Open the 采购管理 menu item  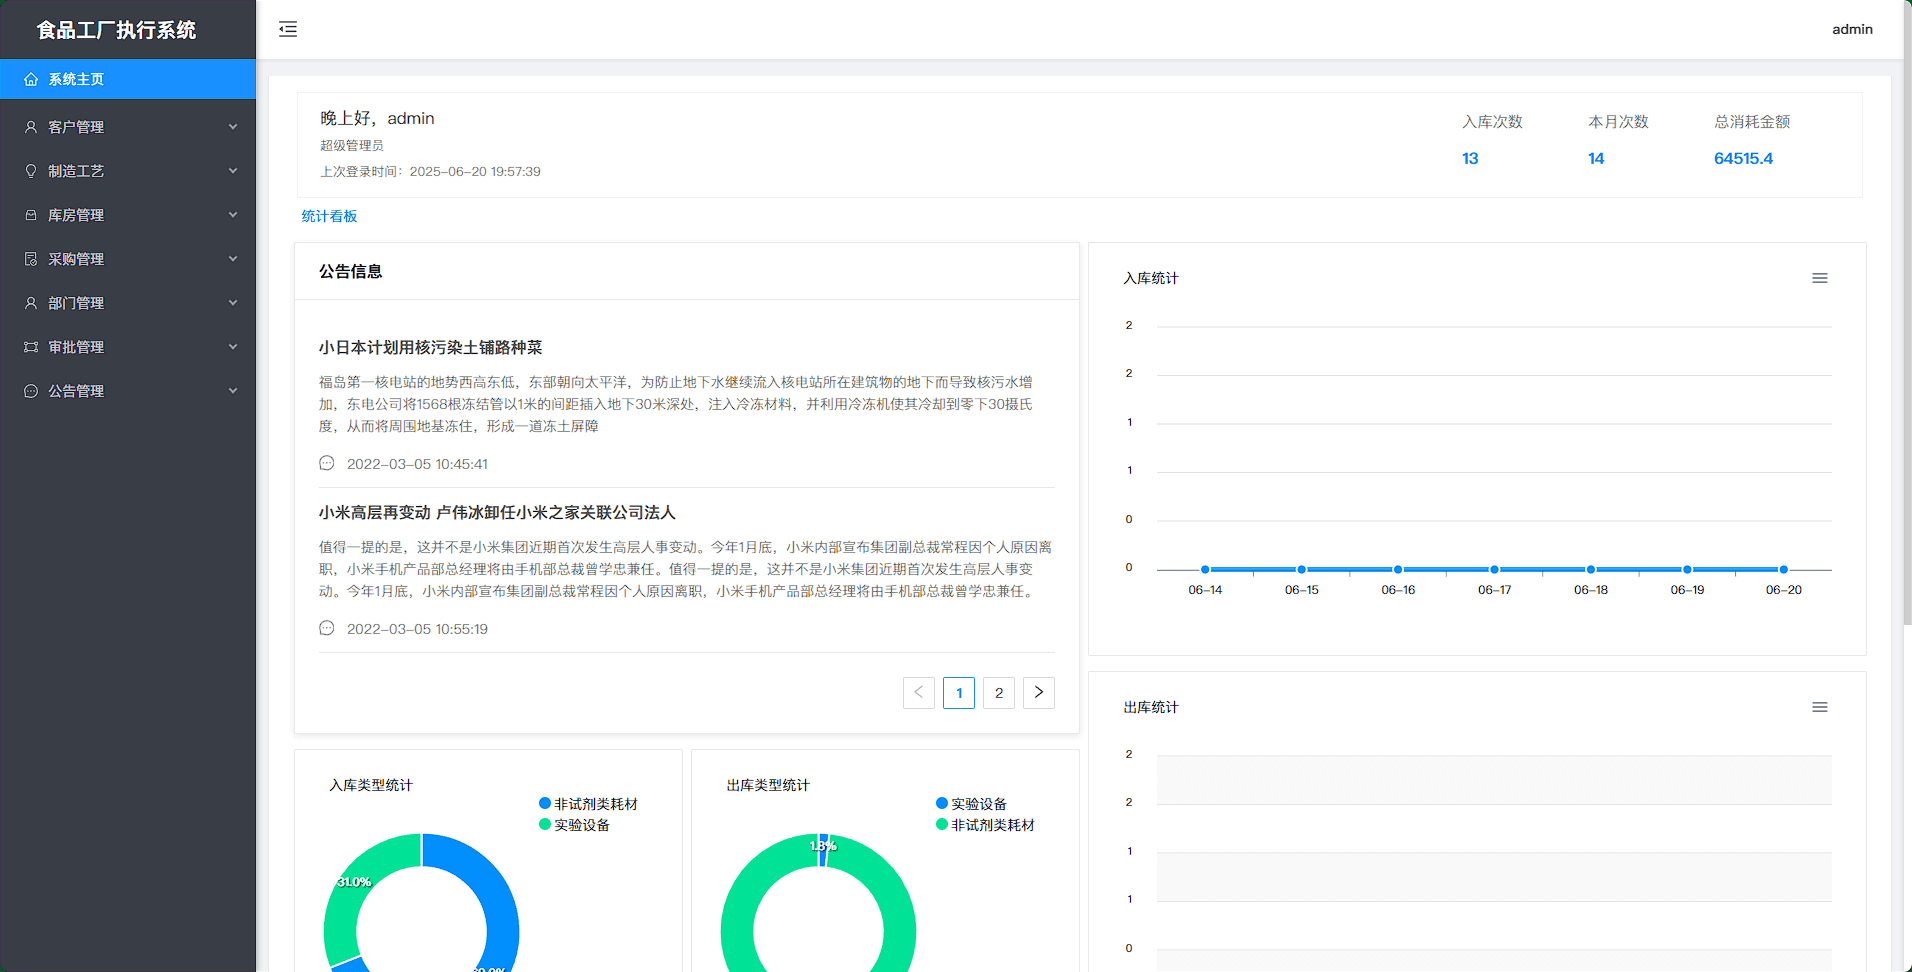pos(128,259)
